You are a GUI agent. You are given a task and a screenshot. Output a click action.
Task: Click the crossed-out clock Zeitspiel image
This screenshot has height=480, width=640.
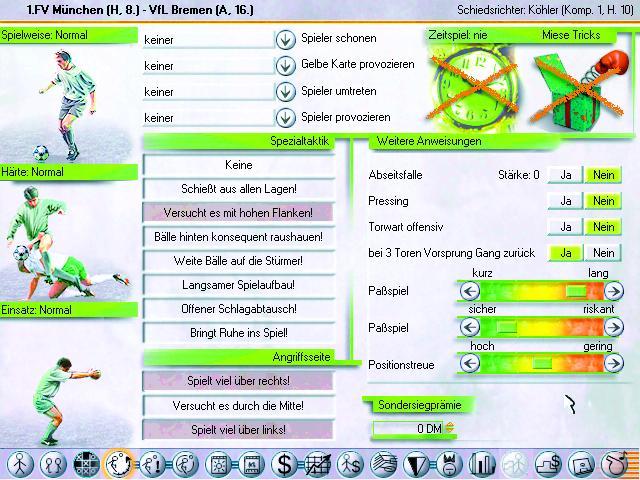pos(473,87)
